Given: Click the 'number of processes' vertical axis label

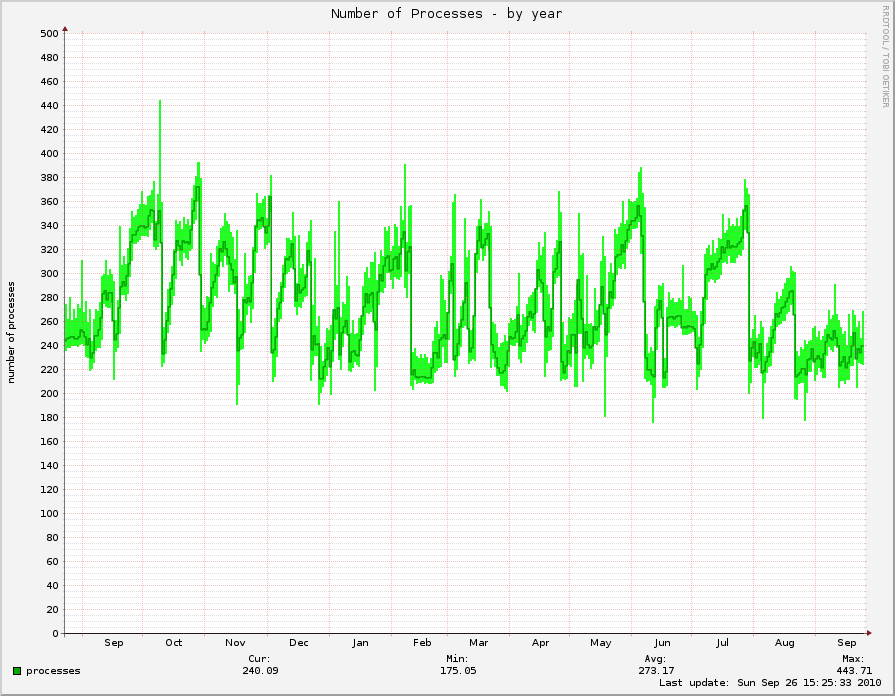Looking at the screenshot, I should [11, 332].
